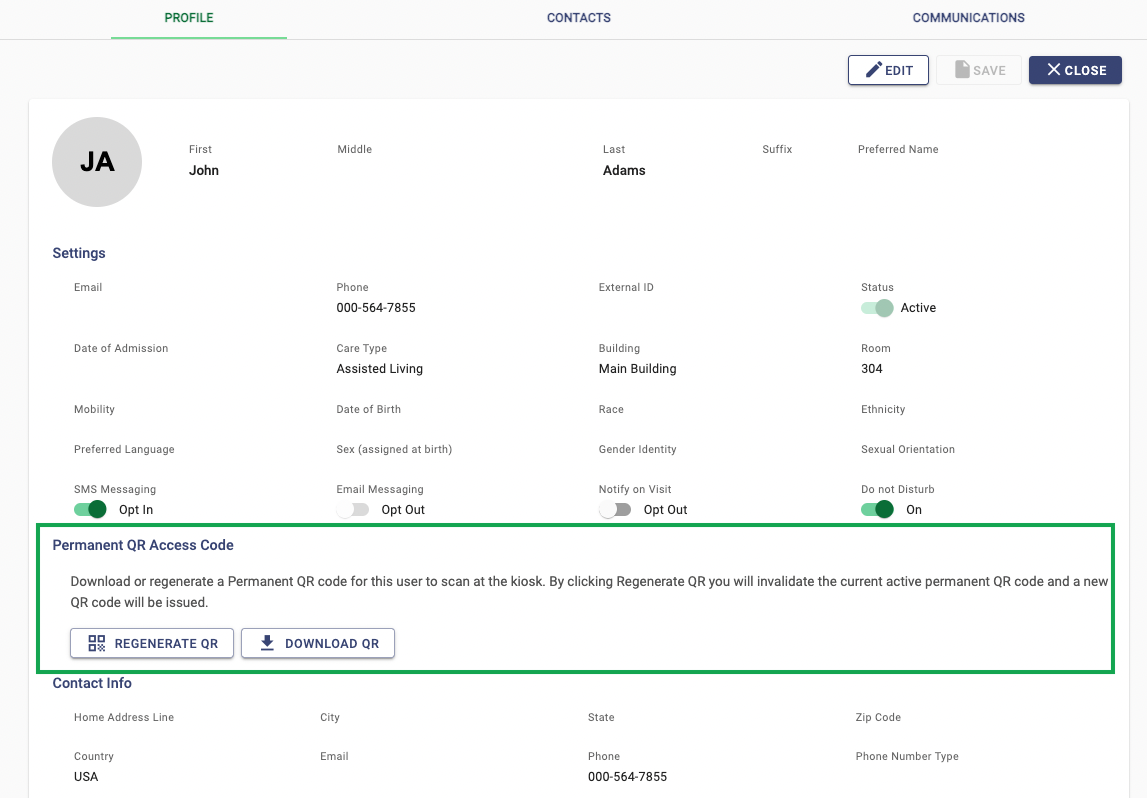Click the JA avatar circle
The image size is (1147, 798).
pos(97,162)
